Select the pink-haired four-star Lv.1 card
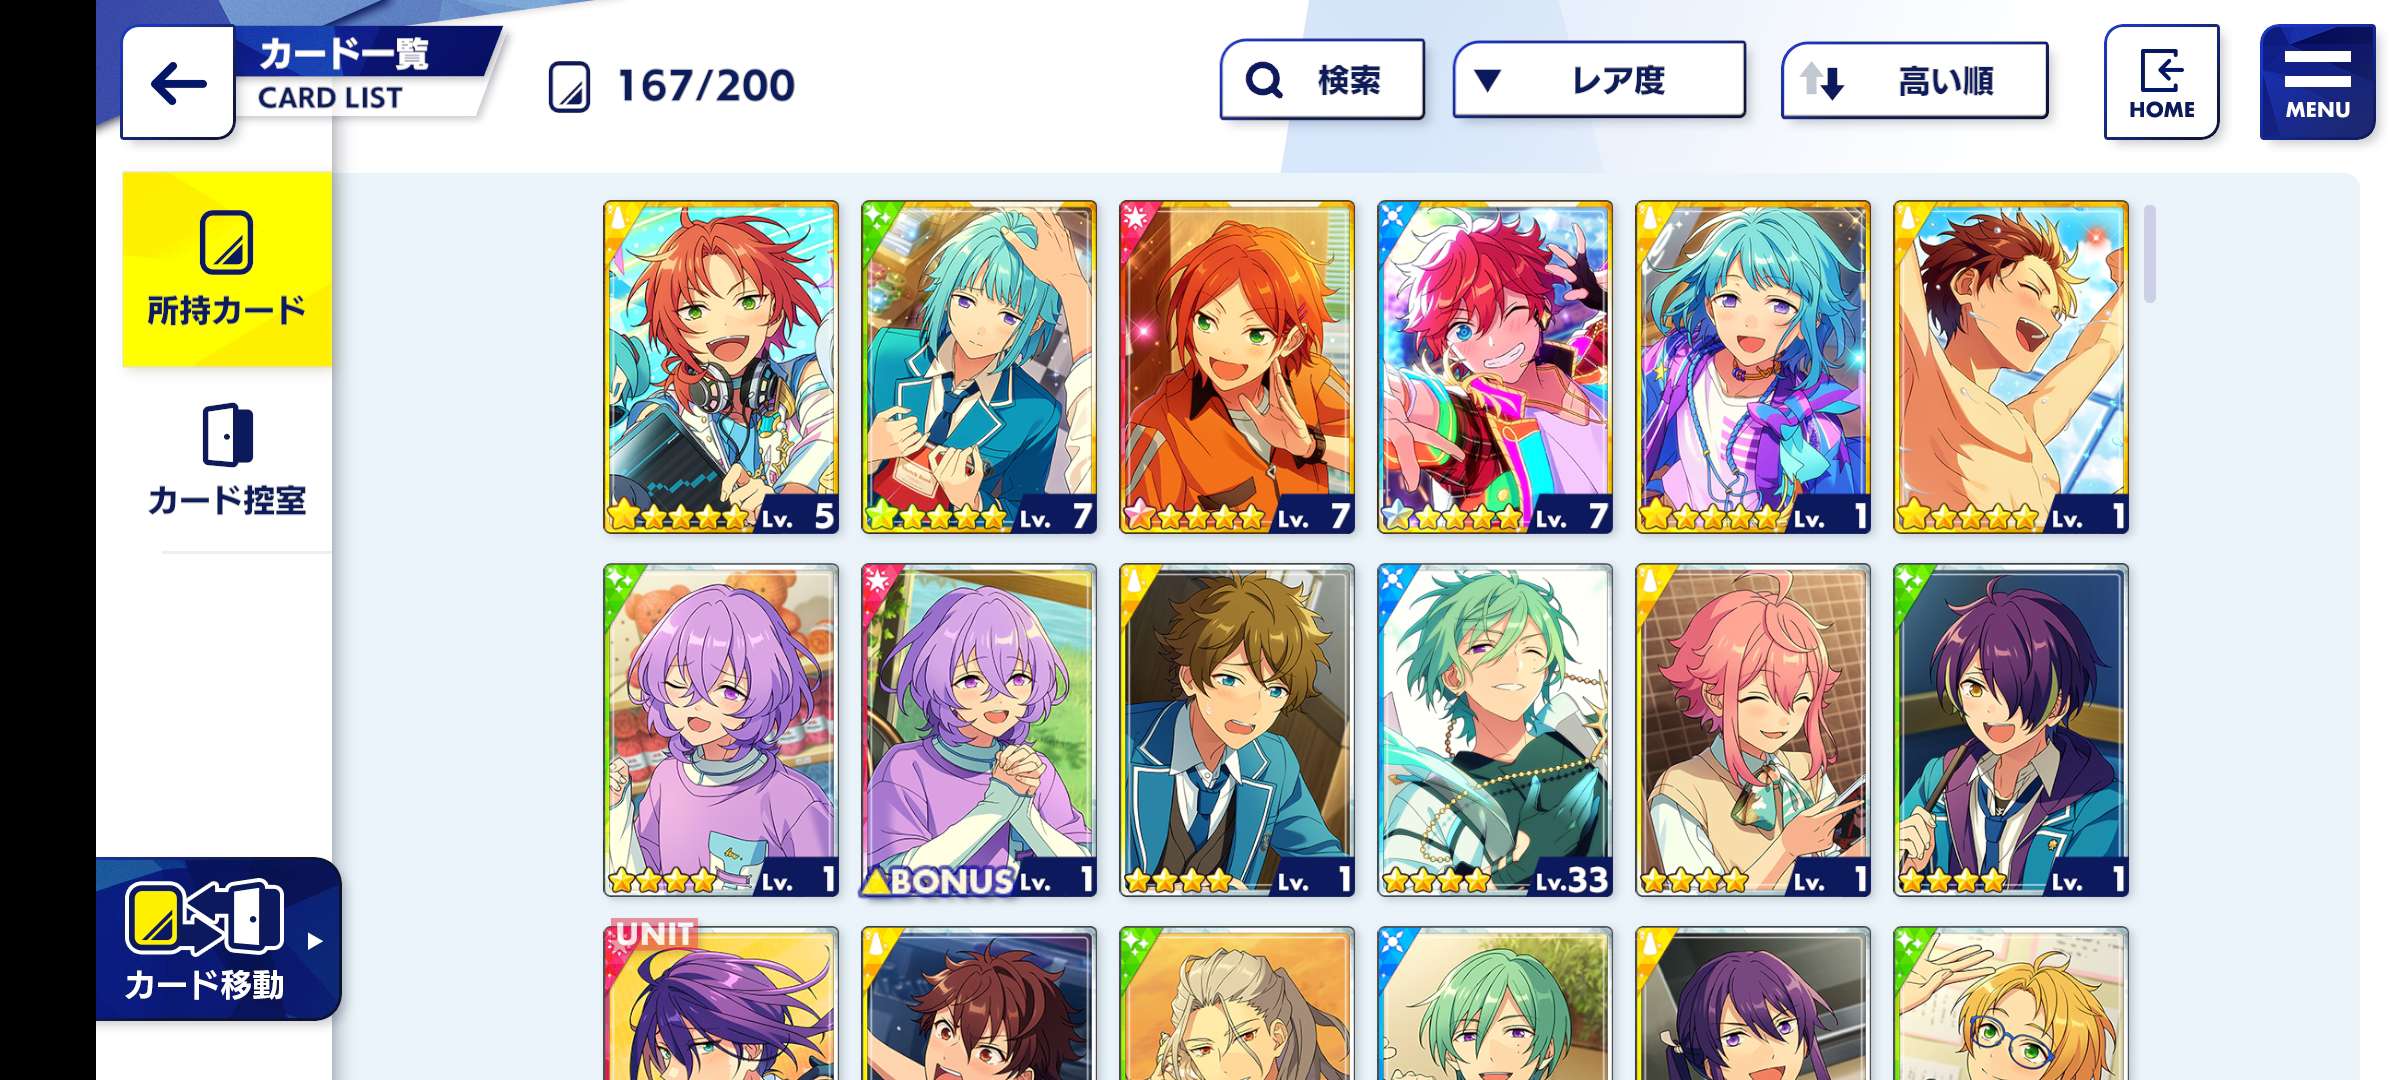Image resolution: width=2400 pixels, height=1080 pixels. [x=1753, y=730]
